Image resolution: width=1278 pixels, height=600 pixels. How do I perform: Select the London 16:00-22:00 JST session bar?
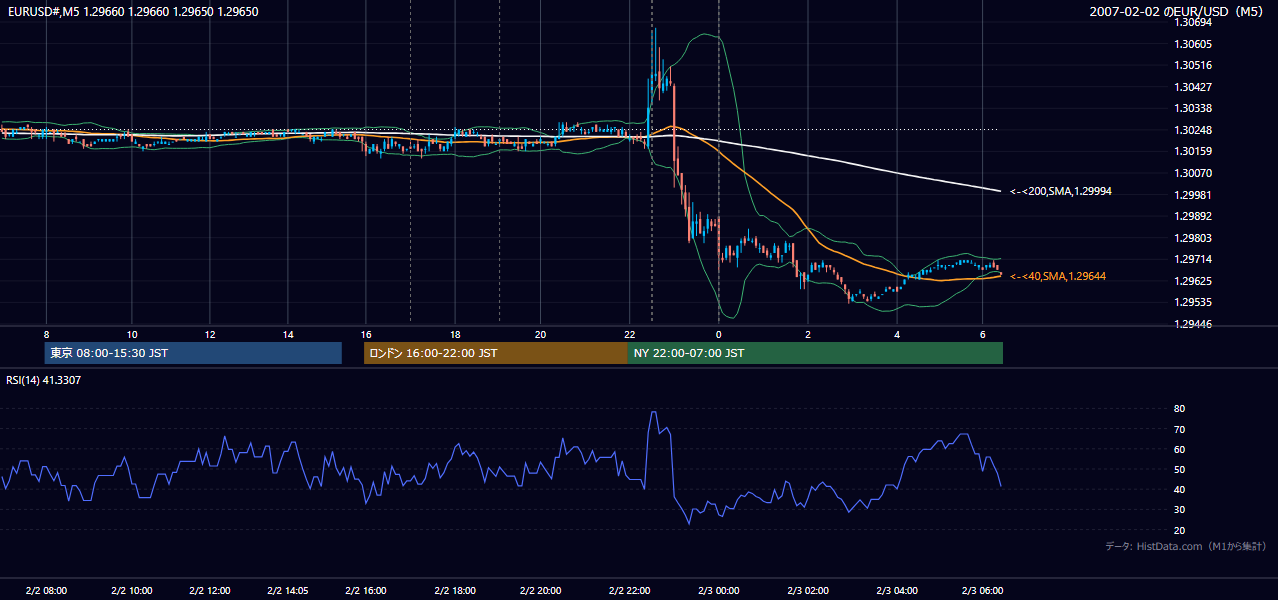pos(495,353)
